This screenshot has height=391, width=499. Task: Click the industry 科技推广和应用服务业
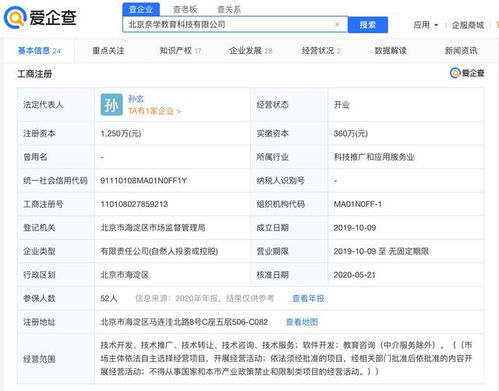[374, 157]
